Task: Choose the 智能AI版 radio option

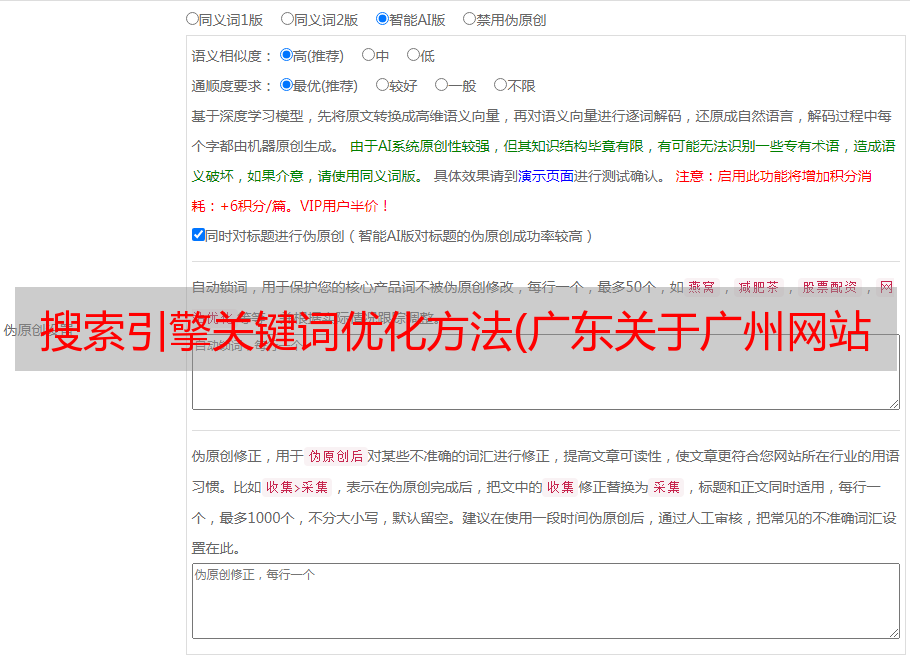Action: click(382, 19)
